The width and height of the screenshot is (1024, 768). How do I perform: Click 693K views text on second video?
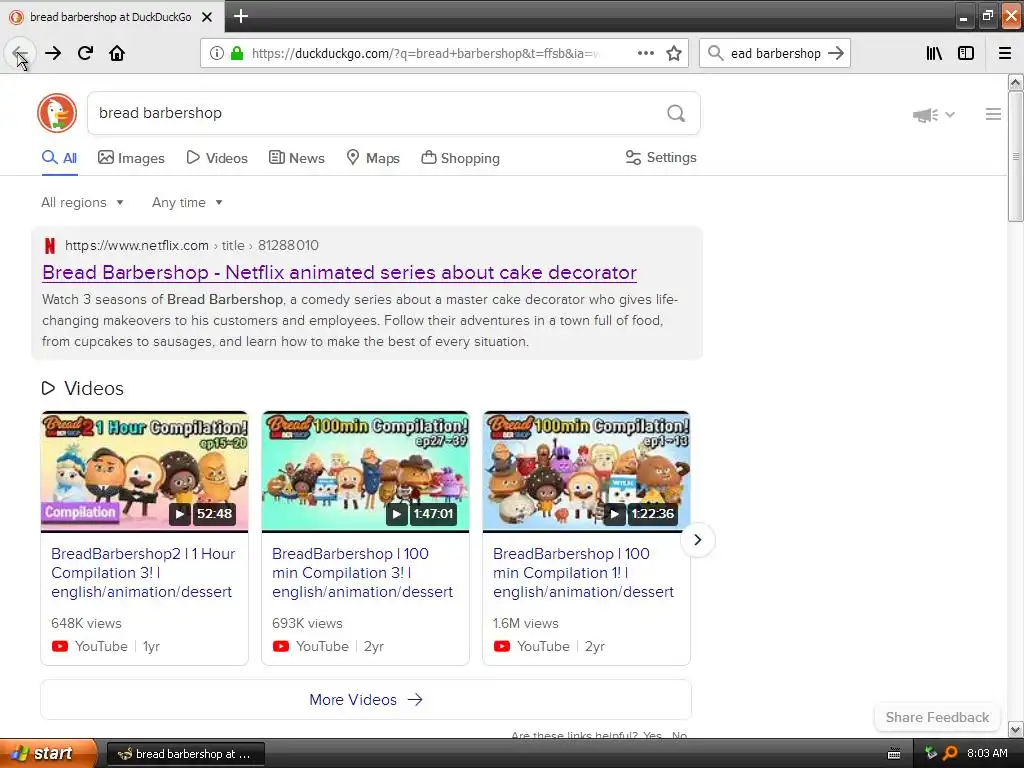(x=307, y=623)
